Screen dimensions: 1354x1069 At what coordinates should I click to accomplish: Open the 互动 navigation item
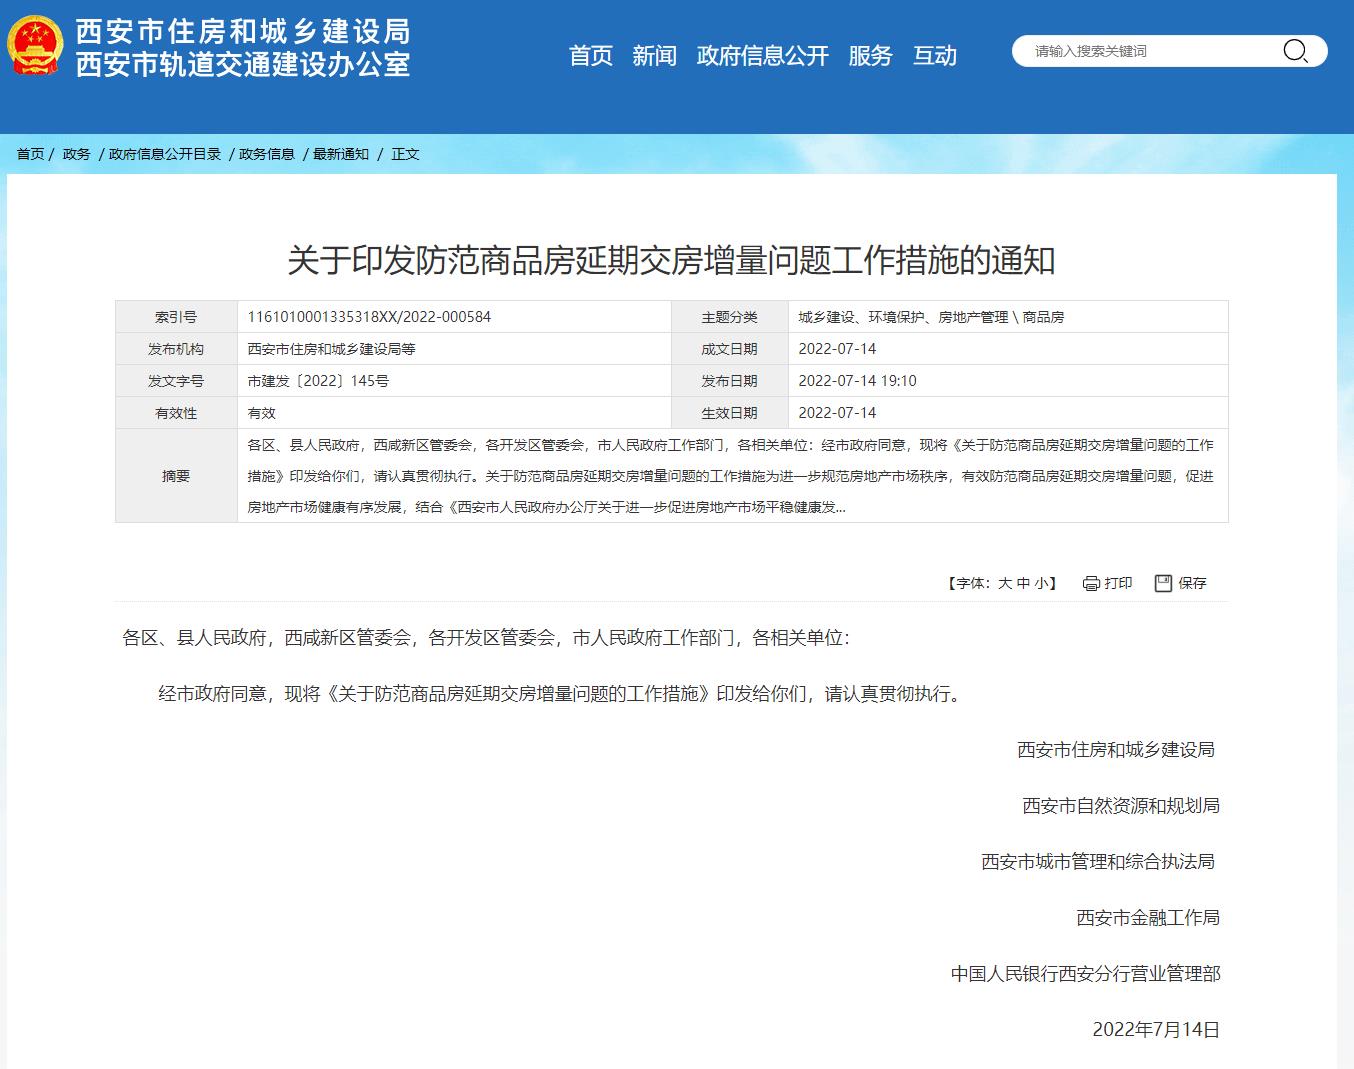point(934,56)
